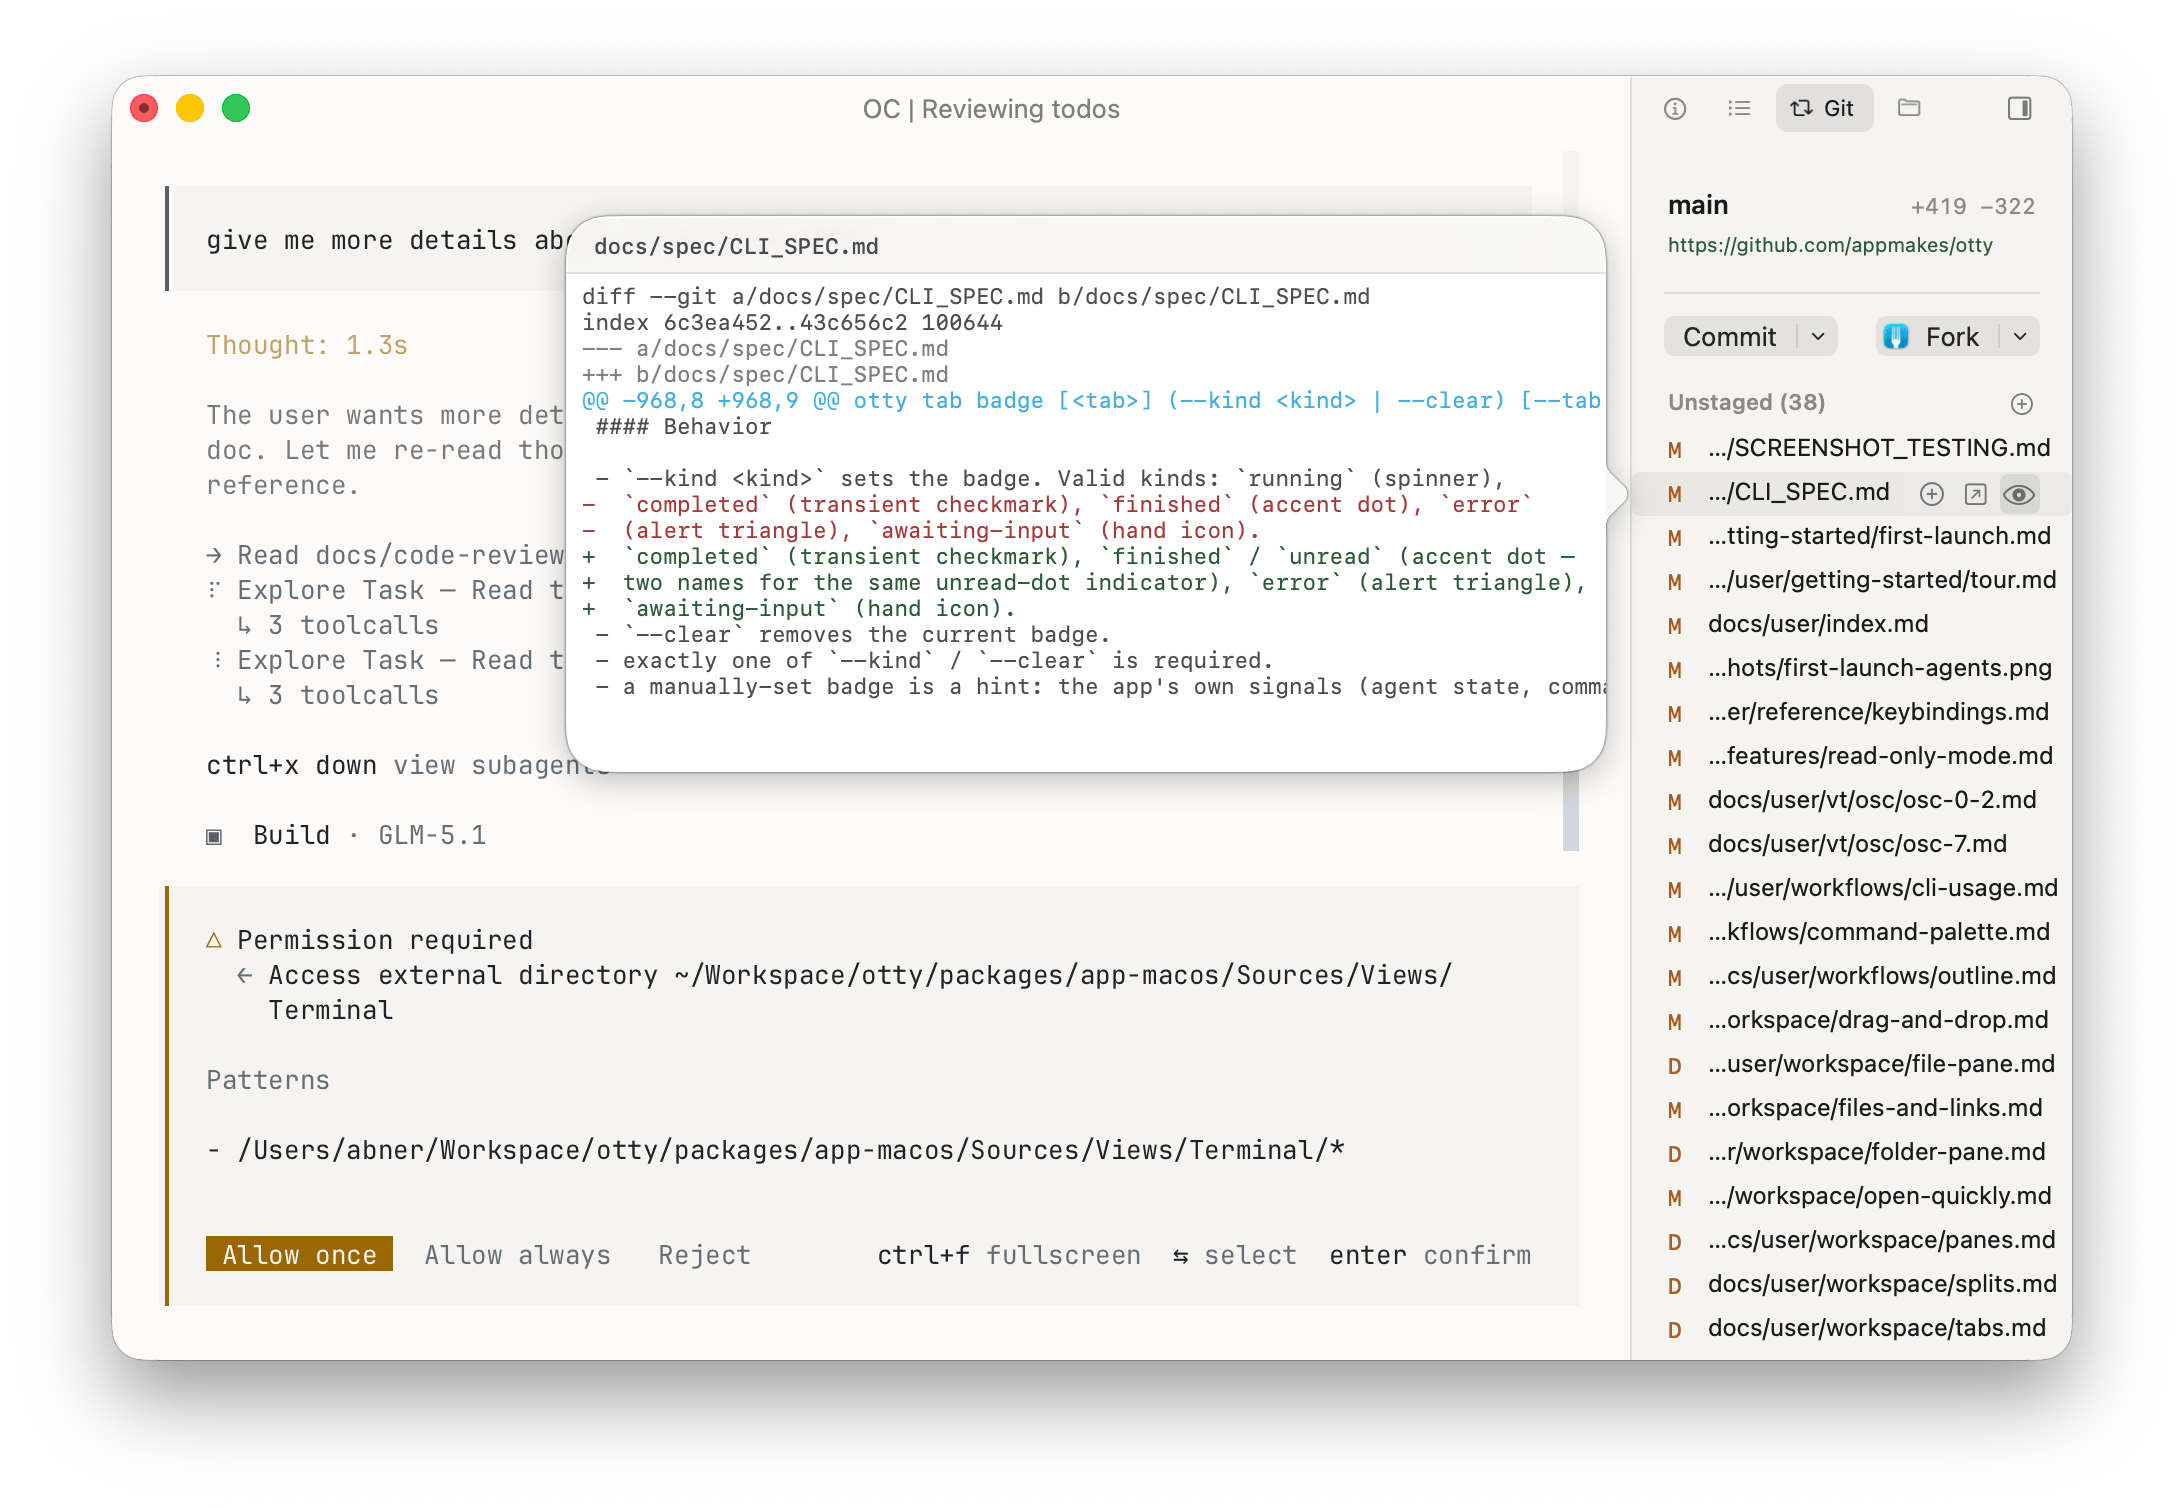Select deleted workspace/panes.md file
The height and width of the screenshot is (1508, 2184).
click(1852, 1241)
